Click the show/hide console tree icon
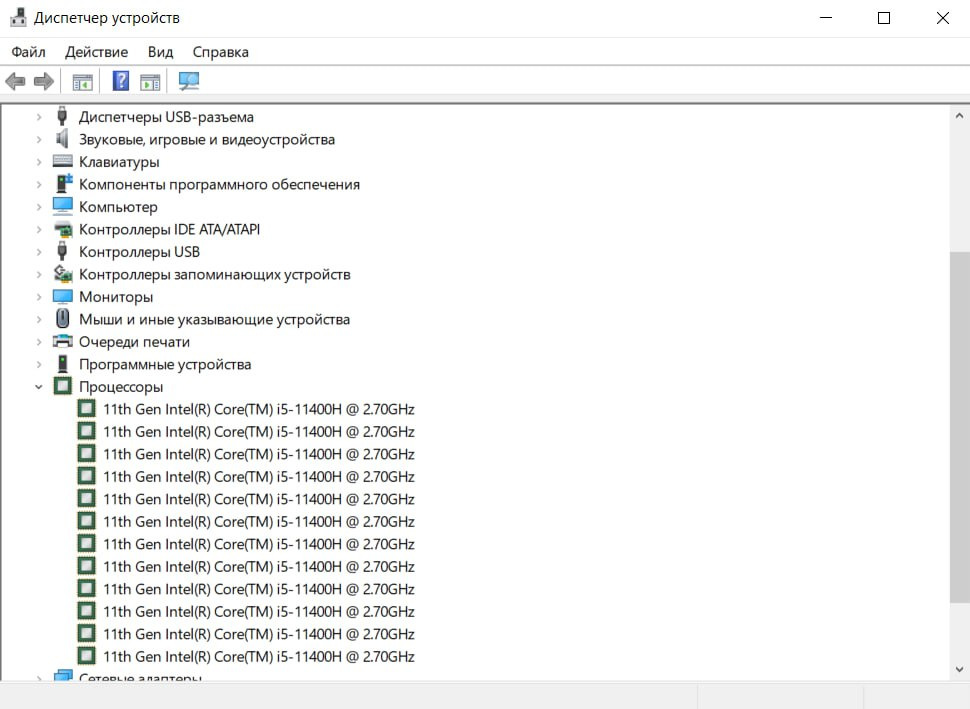 [82, 81]
